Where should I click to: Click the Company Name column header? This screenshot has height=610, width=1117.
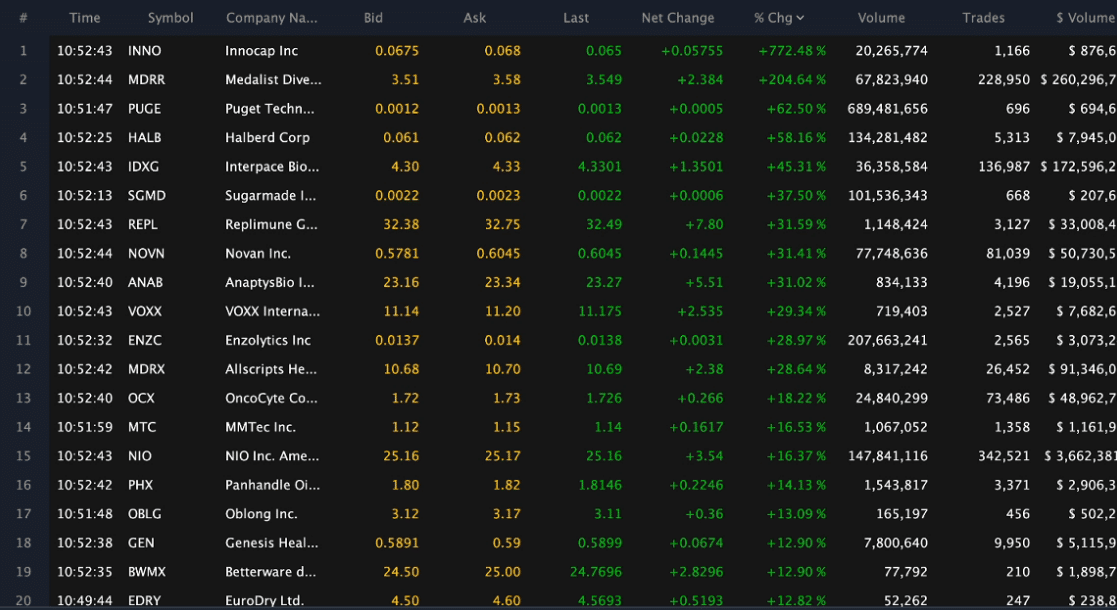(x=271, y=18)
